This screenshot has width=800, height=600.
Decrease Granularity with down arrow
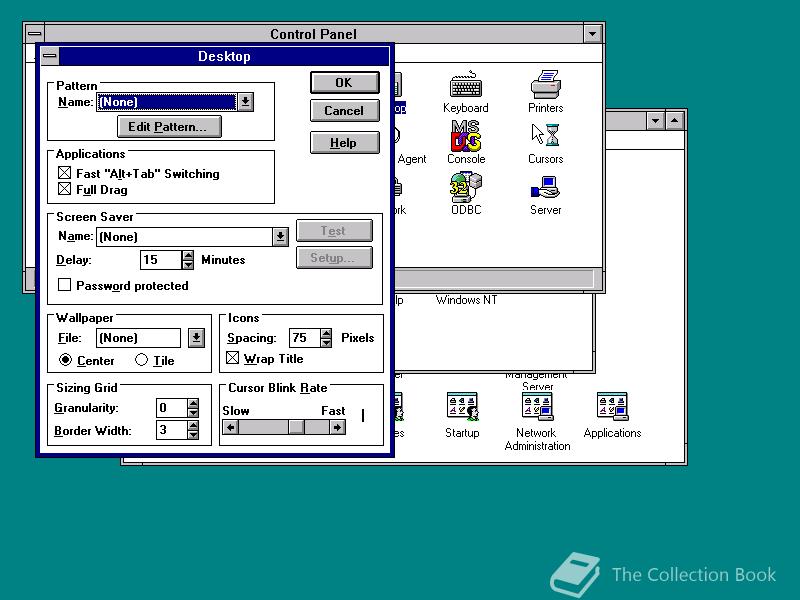coord(193,412)
